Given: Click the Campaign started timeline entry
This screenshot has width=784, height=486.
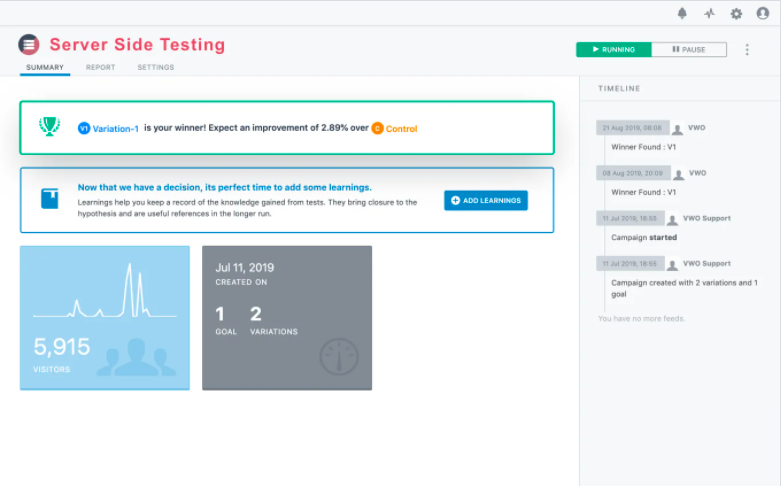Looking at the screenshot, I should [x=644, y=238].
